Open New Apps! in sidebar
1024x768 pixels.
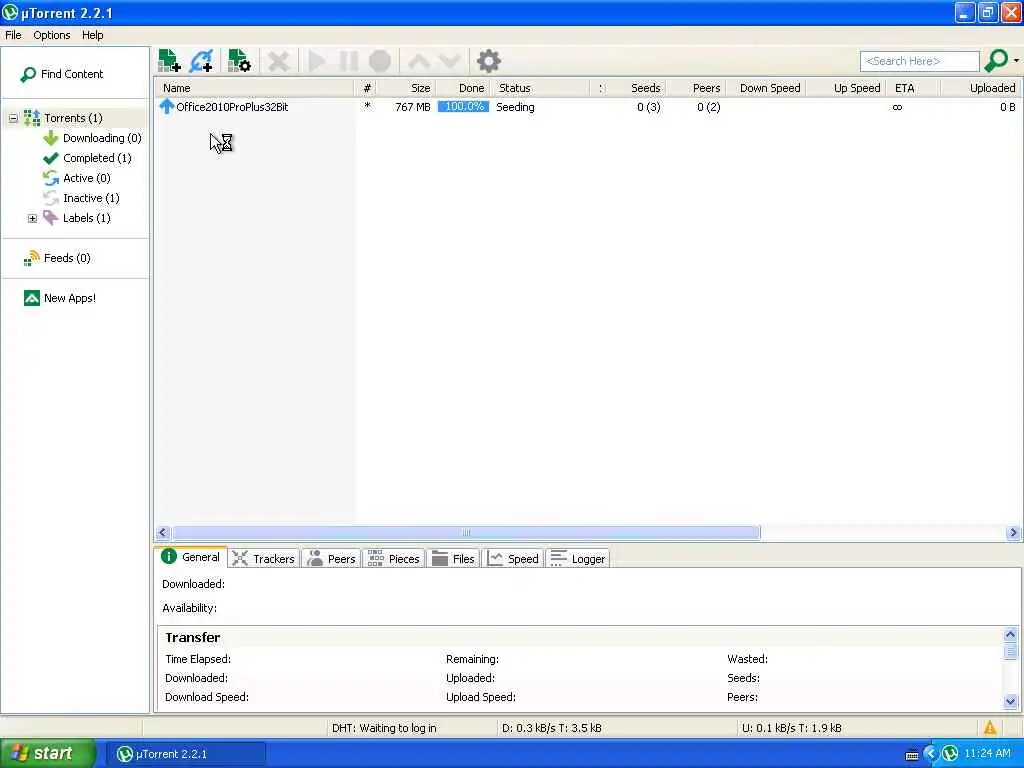[60, 298]
